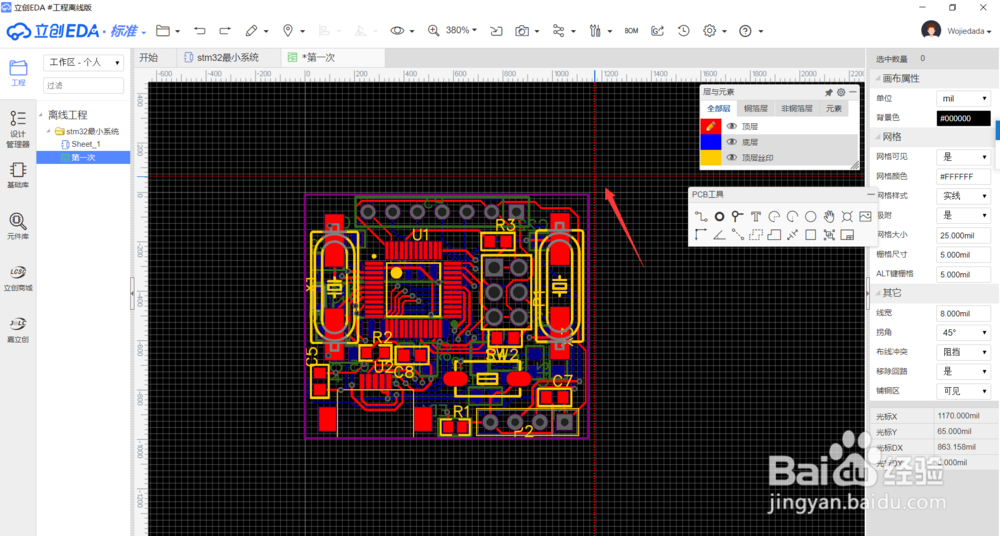The height and width of the screenshot is (536, 1000).
Task: Select the Track routing tool
Action: pos(701,216)
